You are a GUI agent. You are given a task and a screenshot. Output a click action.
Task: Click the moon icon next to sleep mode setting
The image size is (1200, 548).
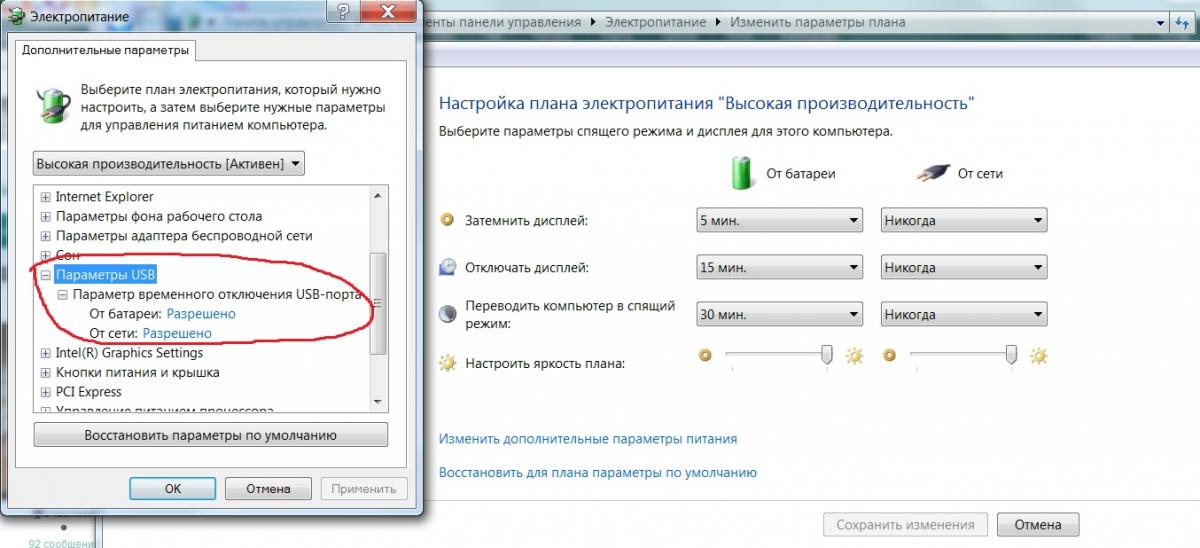click(448, 313)
